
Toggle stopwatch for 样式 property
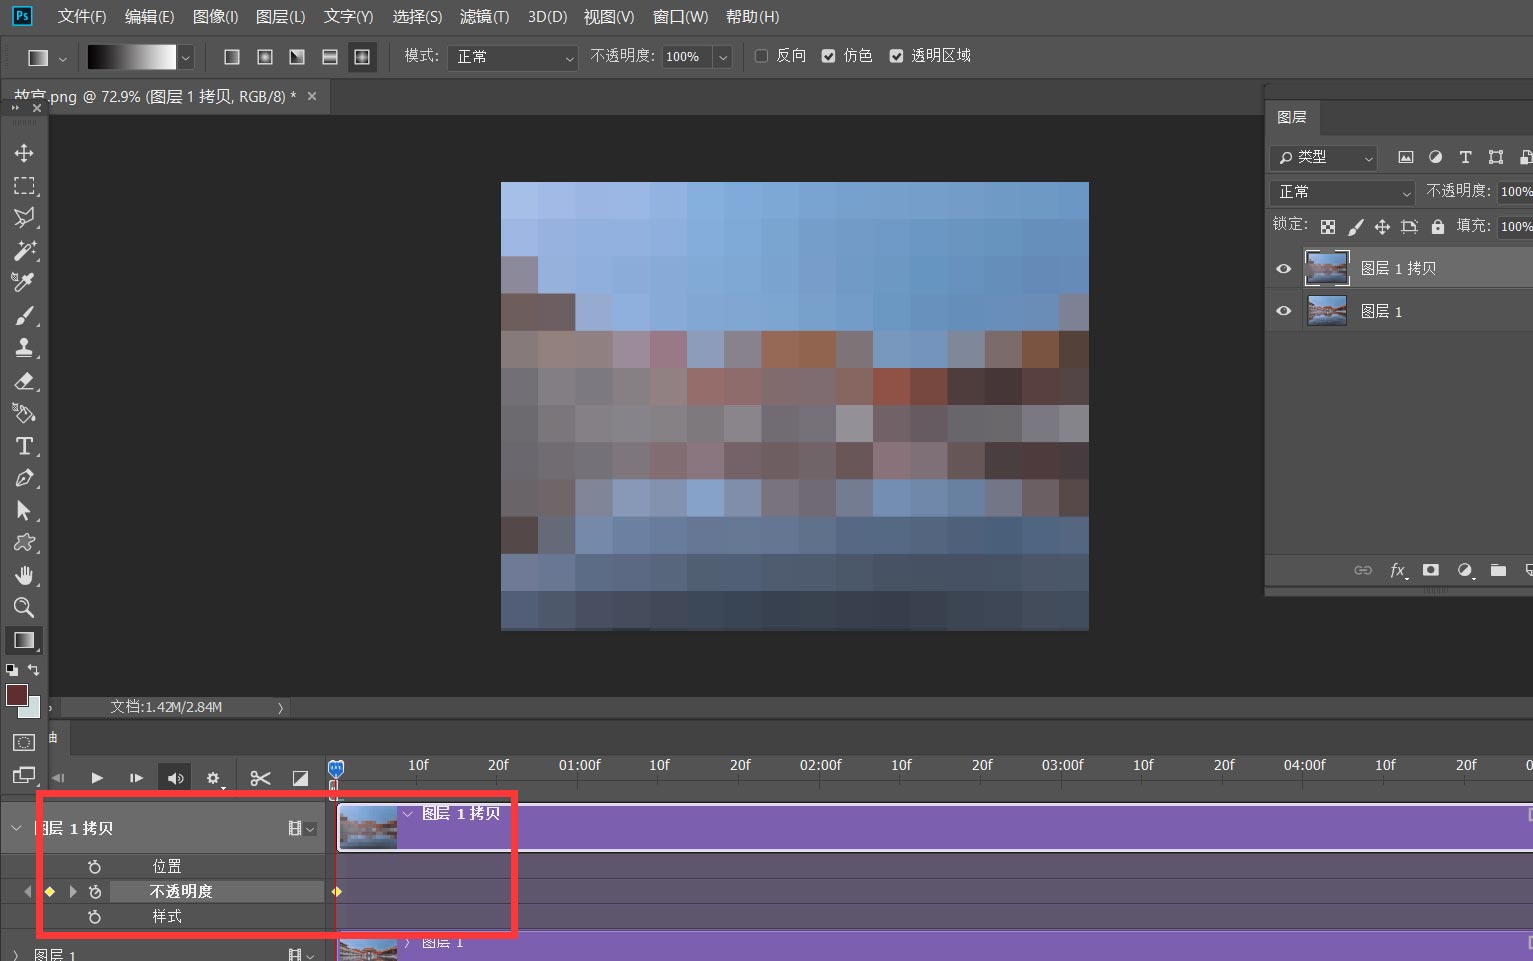pos(95,916)
